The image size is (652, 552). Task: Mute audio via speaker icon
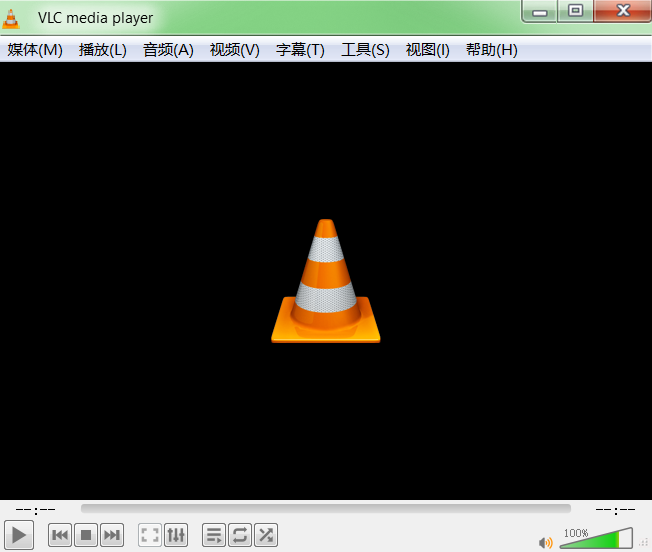[x=546, y=542]
